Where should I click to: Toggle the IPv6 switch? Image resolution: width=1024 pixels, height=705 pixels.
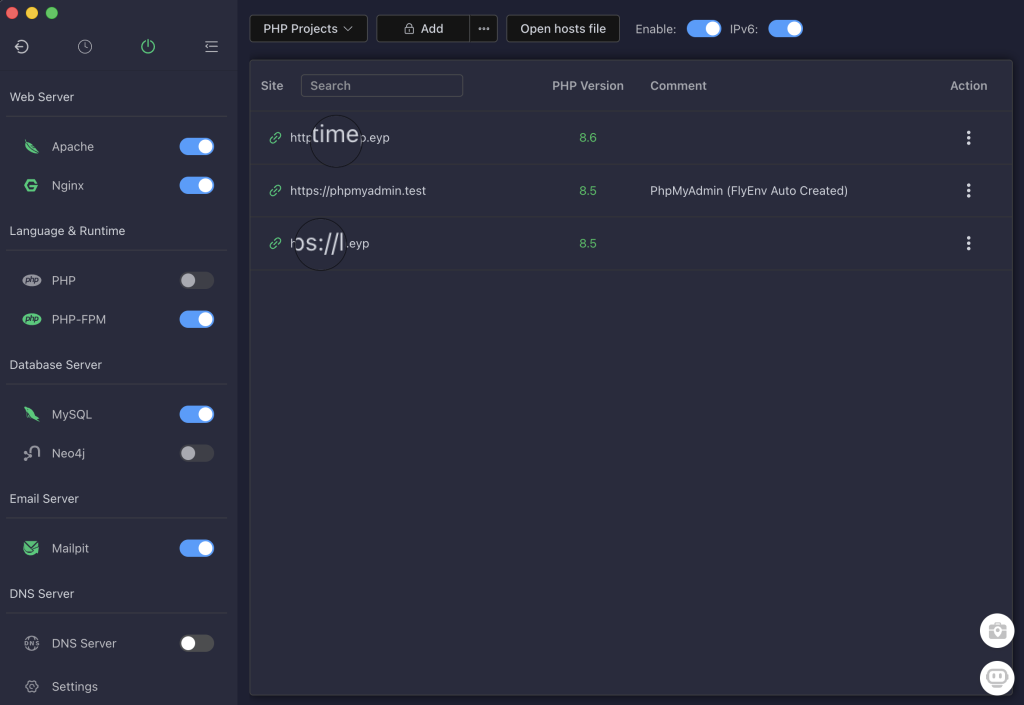(x=785, y=29)
